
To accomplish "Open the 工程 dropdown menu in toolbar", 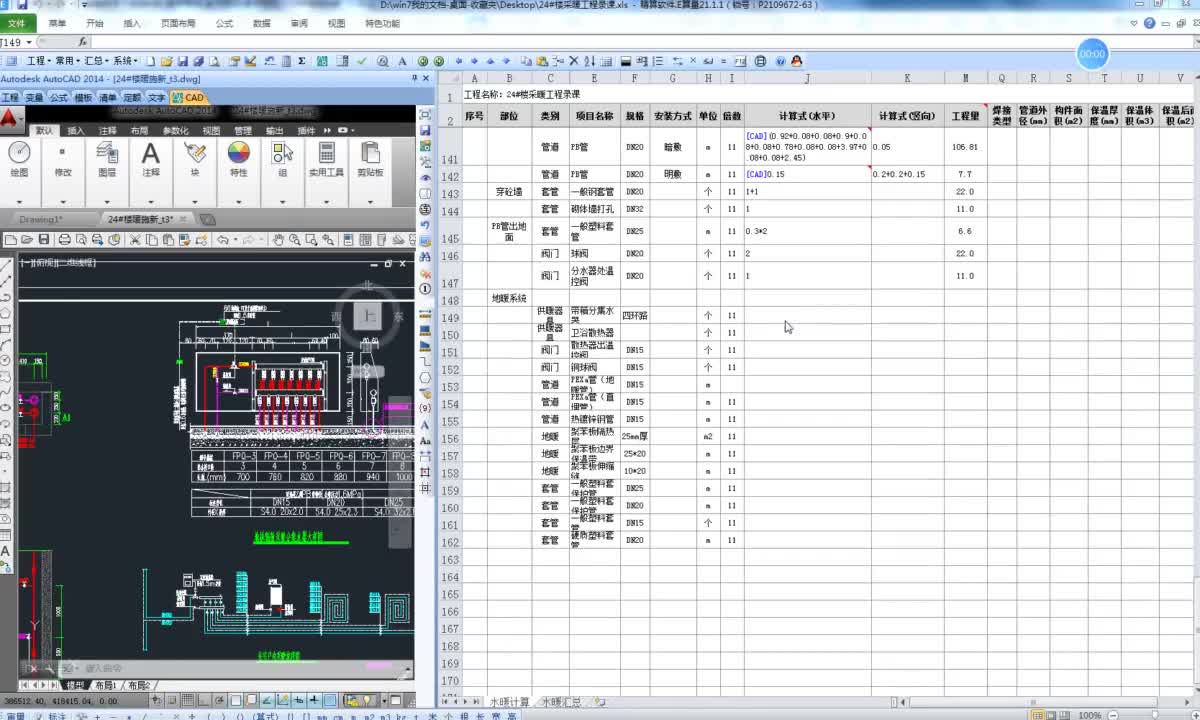I will [39, 61].
